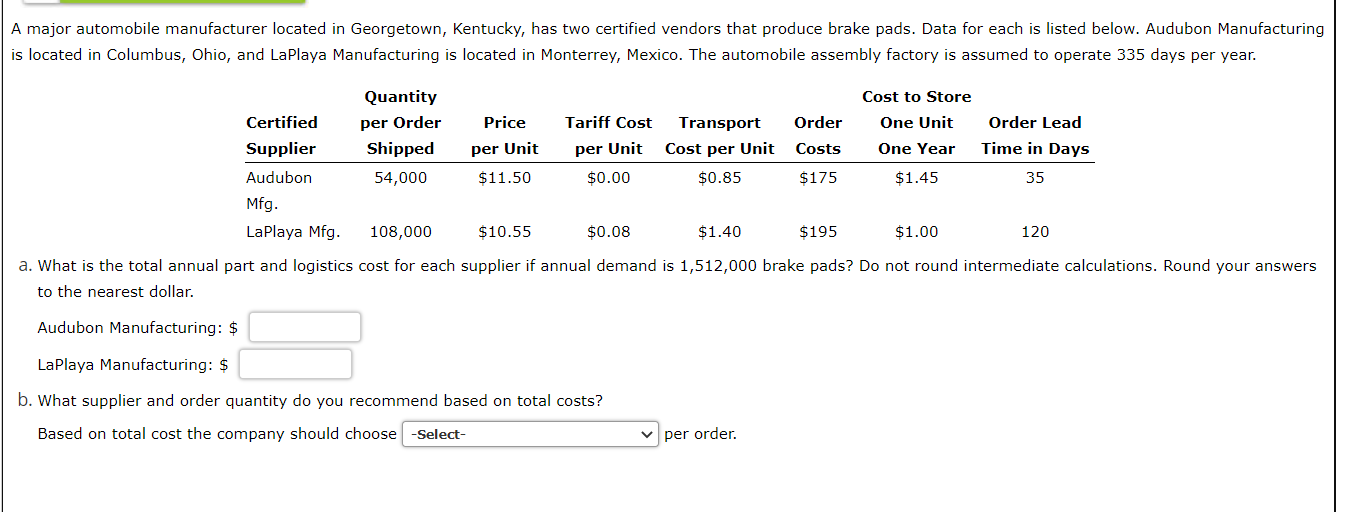Select the Order Costs column header
1345x512 pixels.
818,136
